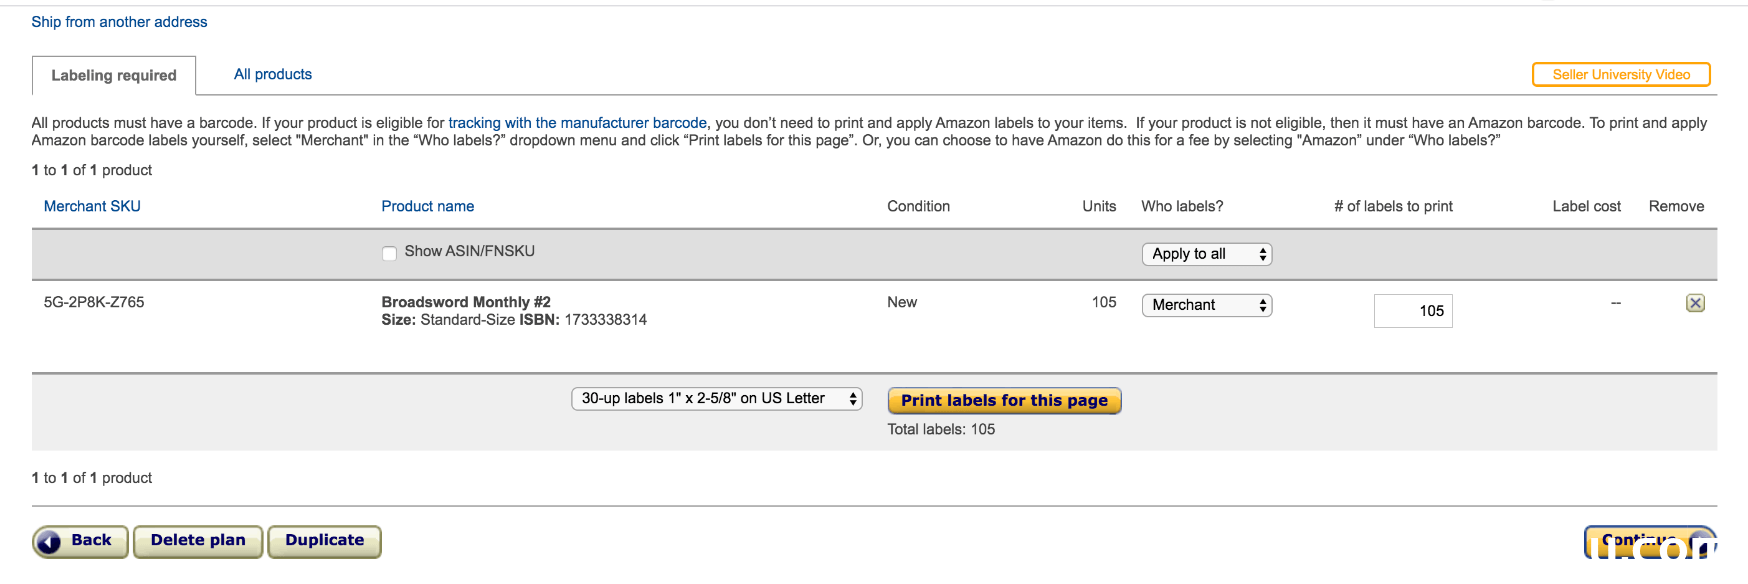This screenshot has width=1748, height=584.
Task: Remove product with the X icon
Action: click(x=1695, y=303)
